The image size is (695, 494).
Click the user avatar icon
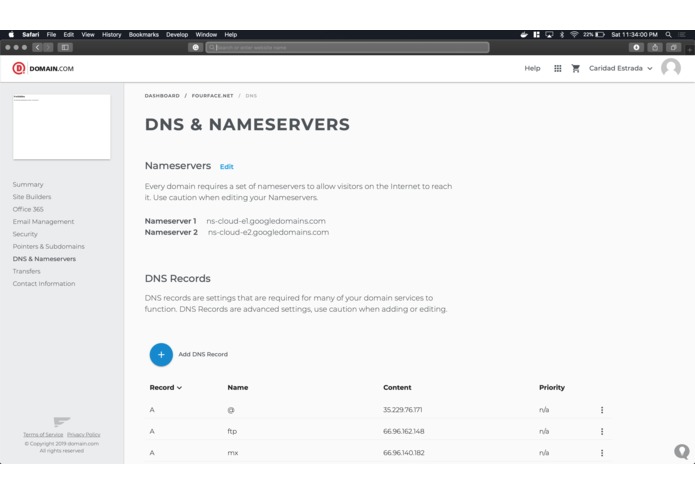coord(671,68)
